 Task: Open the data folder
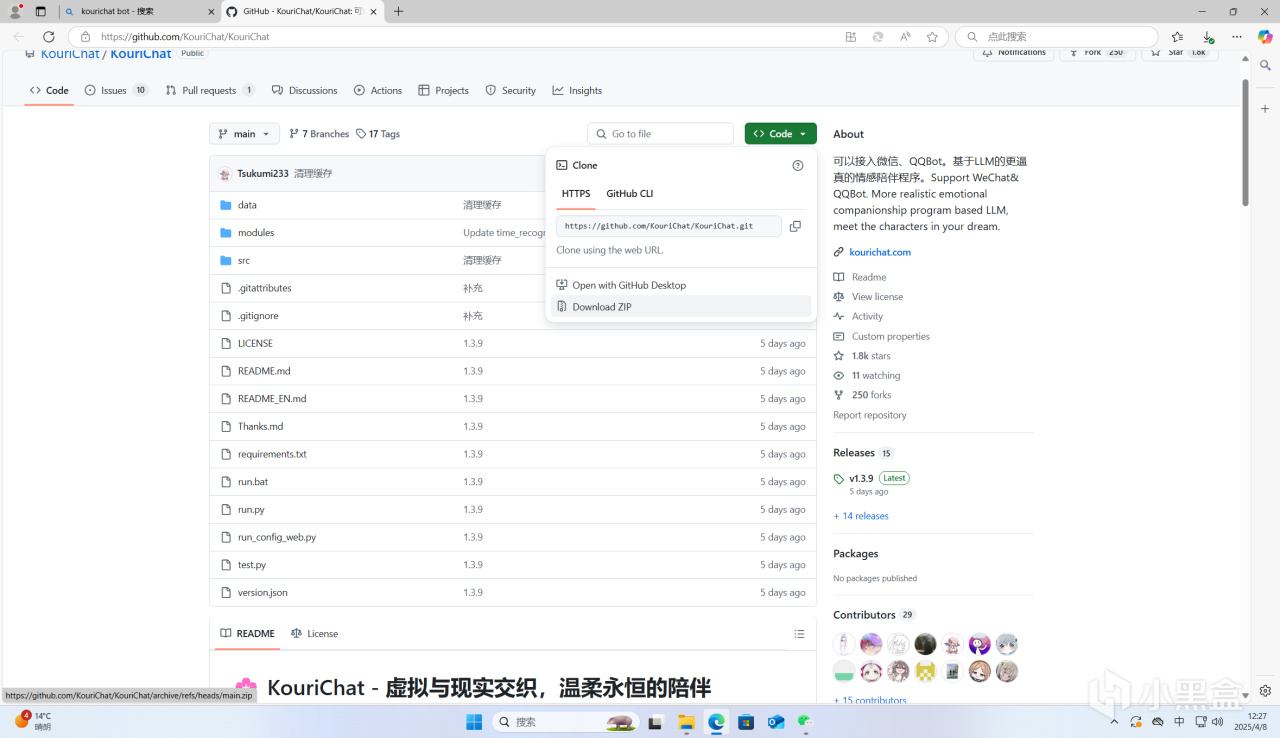(247, 205)
